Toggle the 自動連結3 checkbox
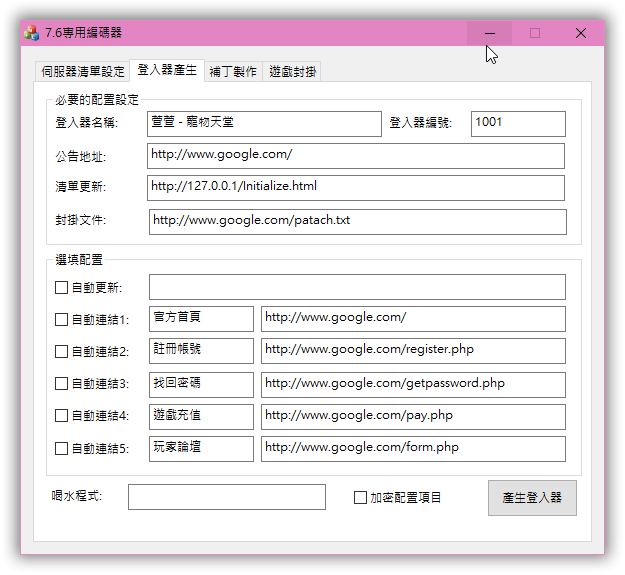Viewport: 625px width, 575px height. click(x=61, y=383)
